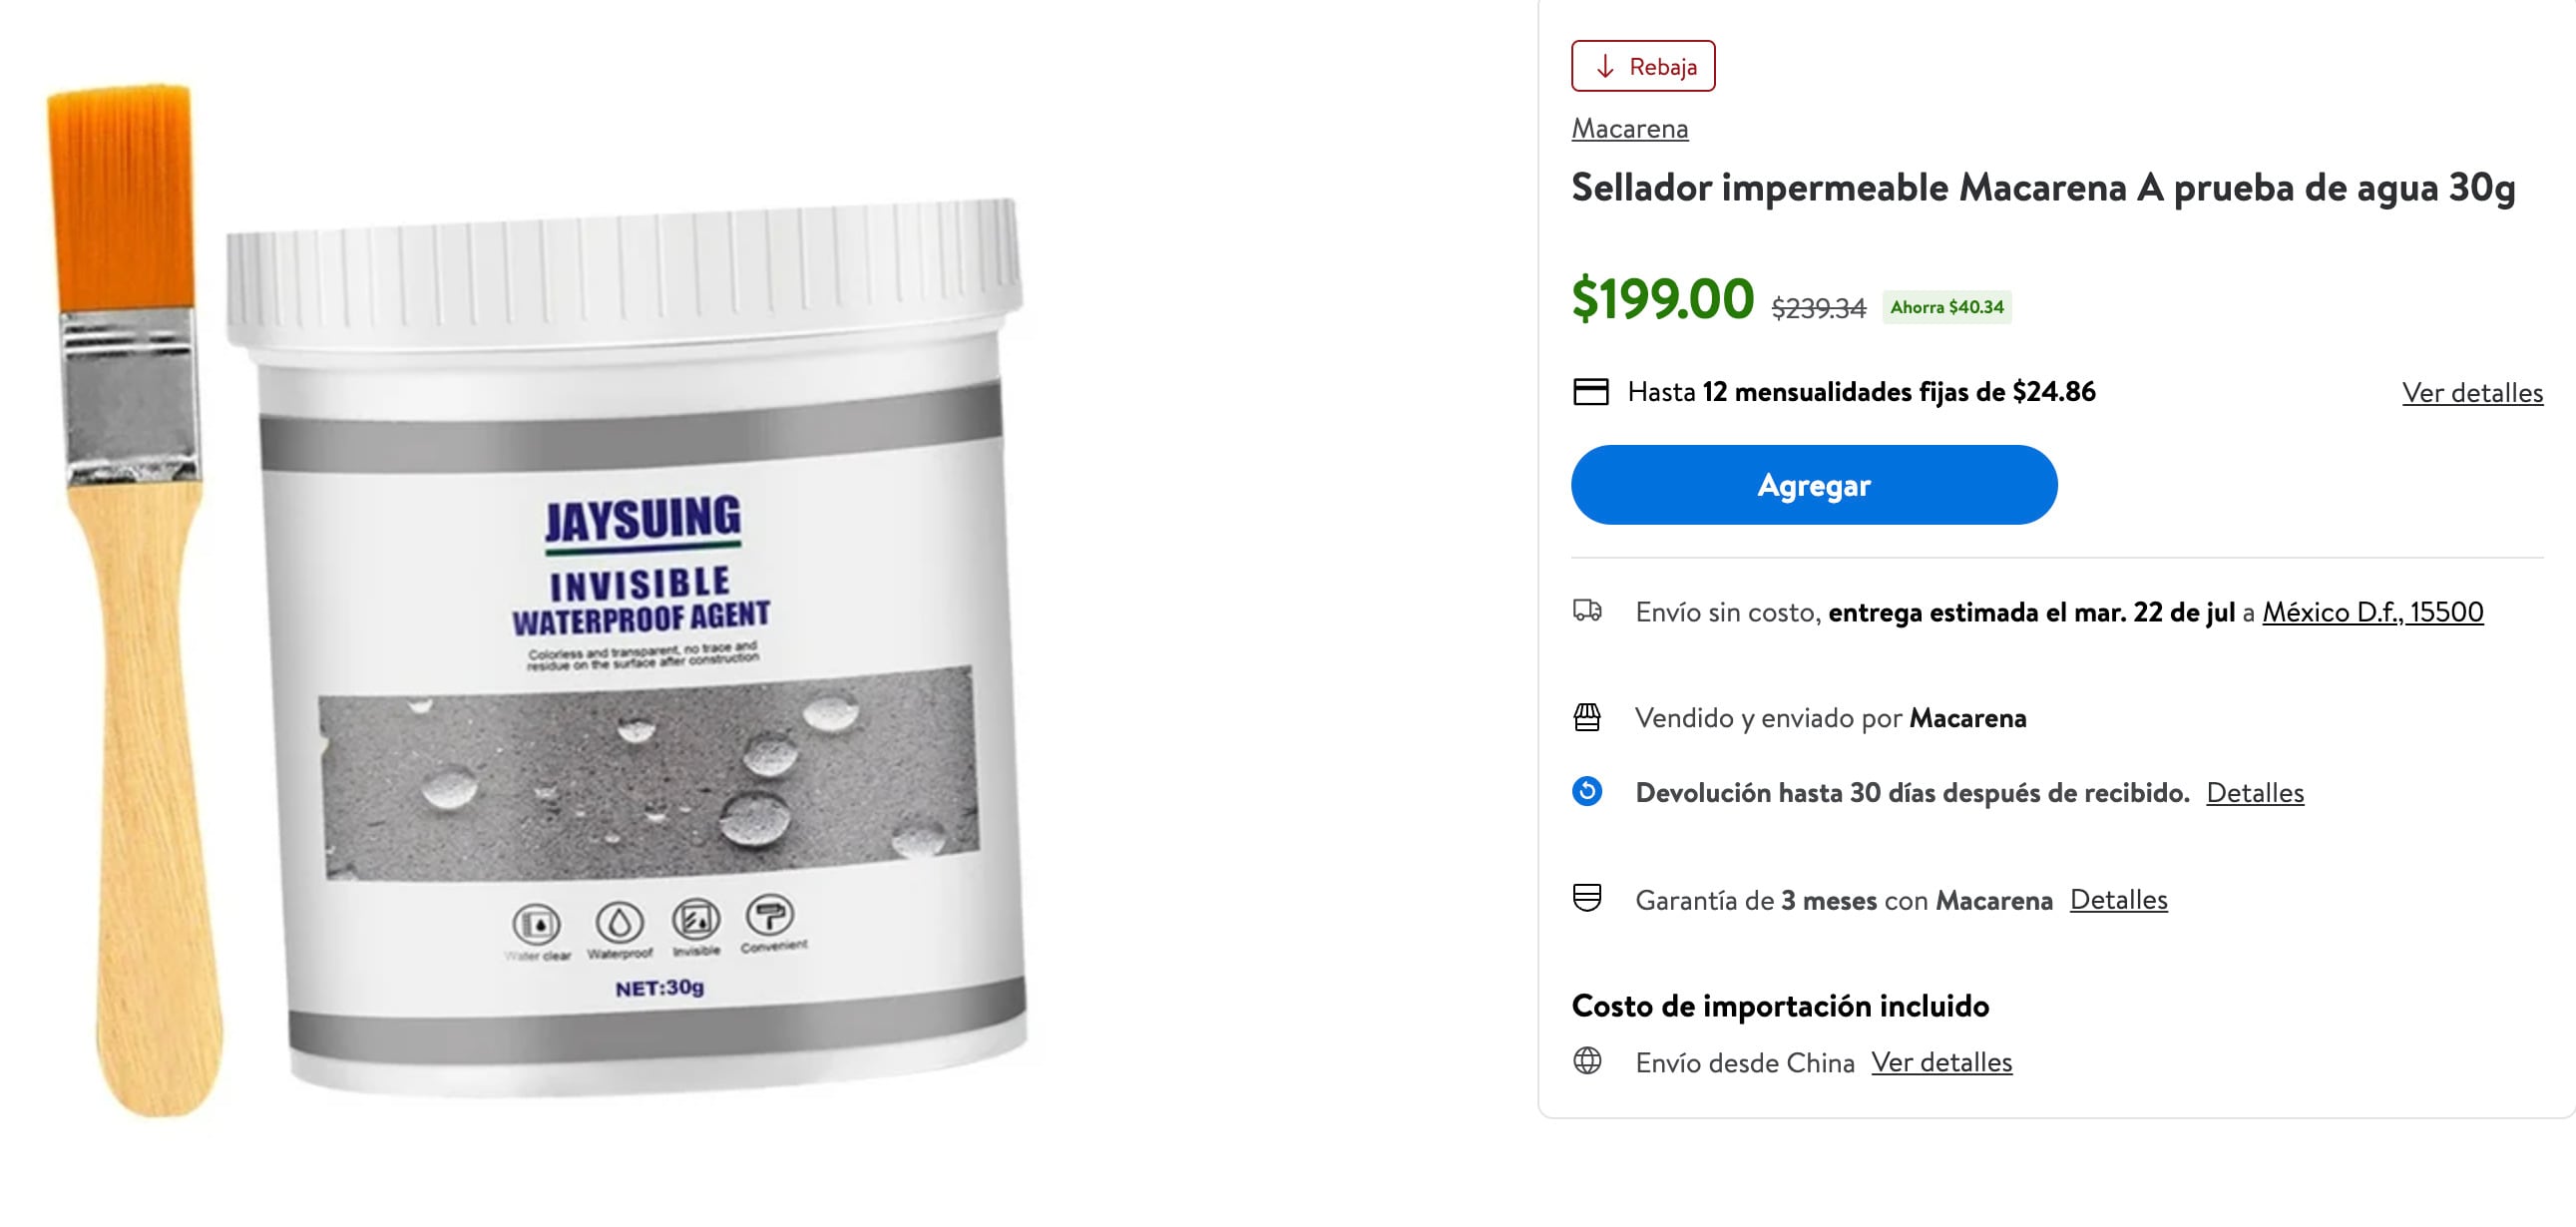2576x1227 pixels.
Task: Open Detalles link for return policy
Action: coord(2254,792)
